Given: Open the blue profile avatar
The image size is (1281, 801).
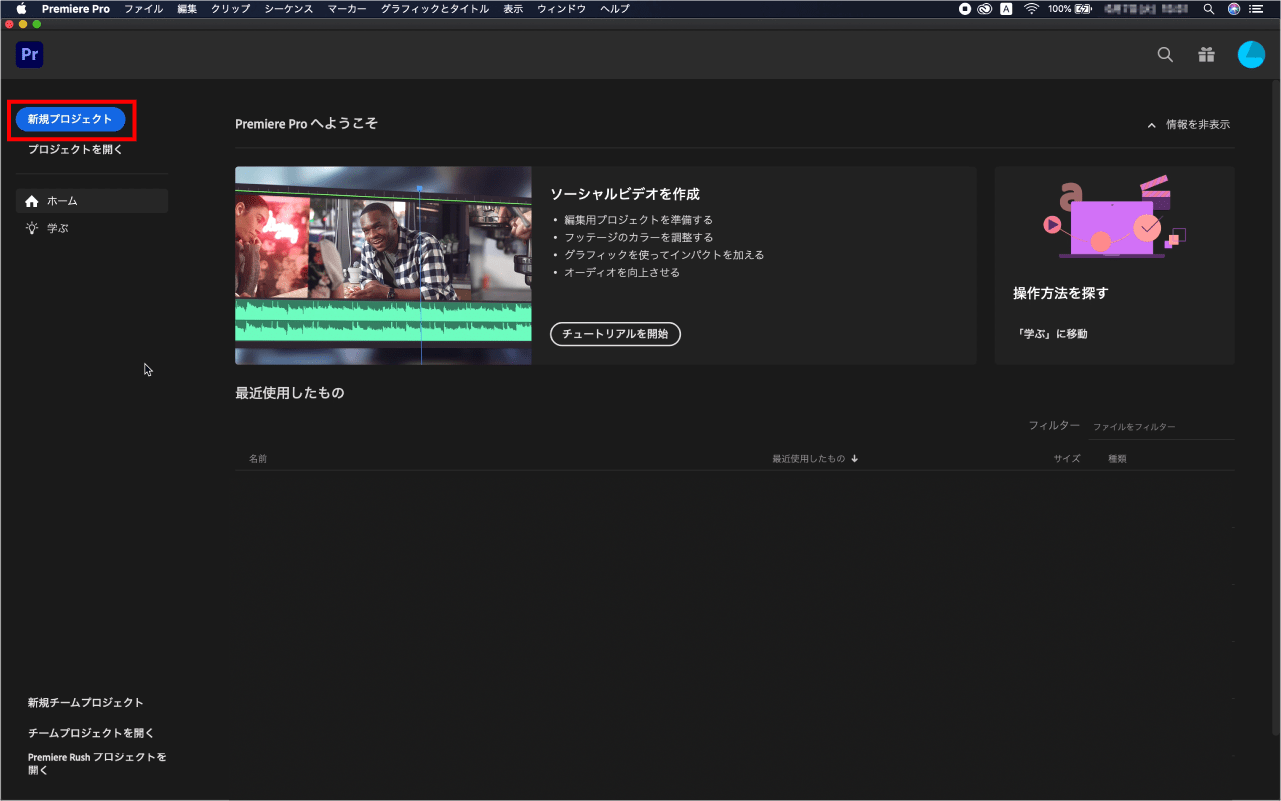Looking at the screenshot, I should point(1251,55).
